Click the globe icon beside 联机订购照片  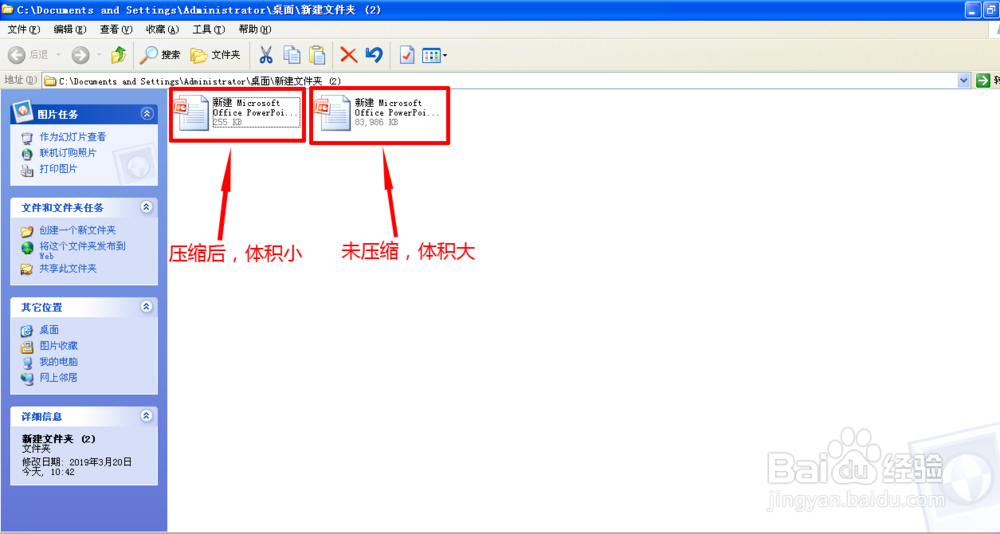(x=27, y=154)
